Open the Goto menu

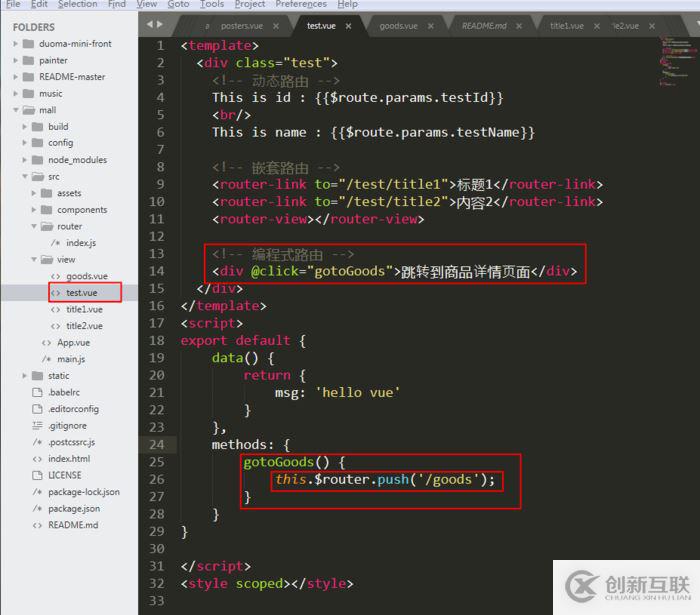[x=179, y=4]
